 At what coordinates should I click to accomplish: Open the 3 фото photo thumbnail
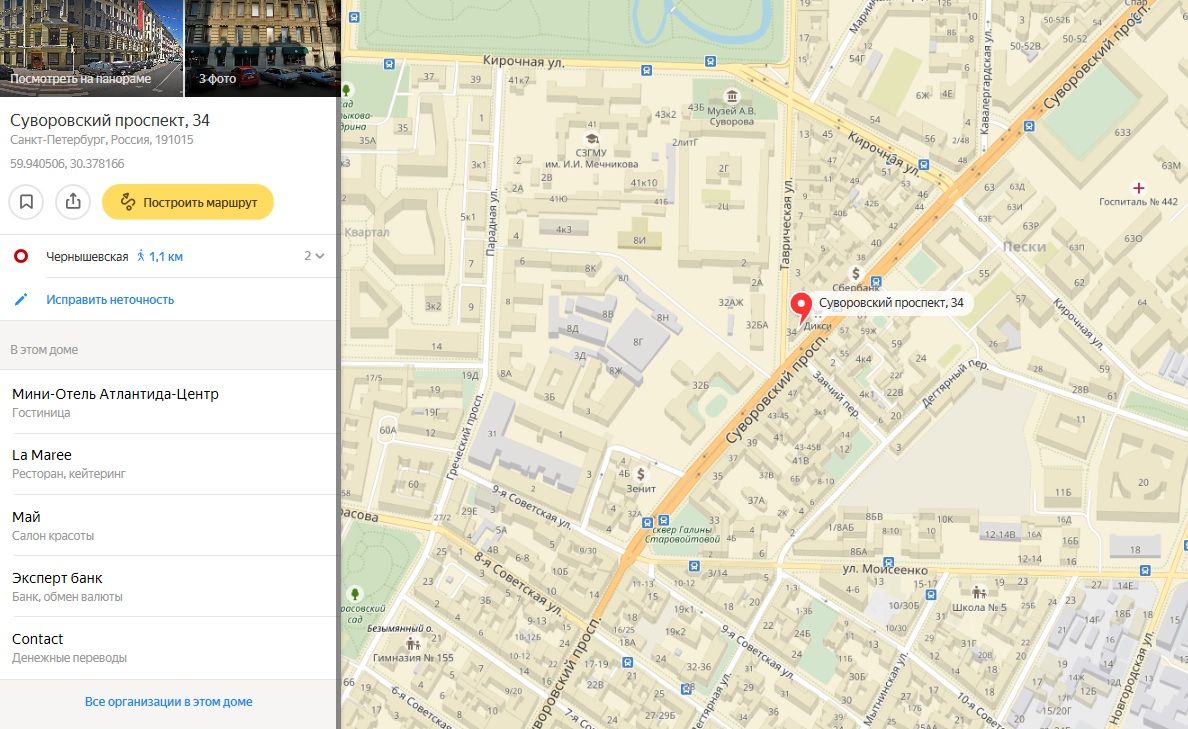click(262, 48)
